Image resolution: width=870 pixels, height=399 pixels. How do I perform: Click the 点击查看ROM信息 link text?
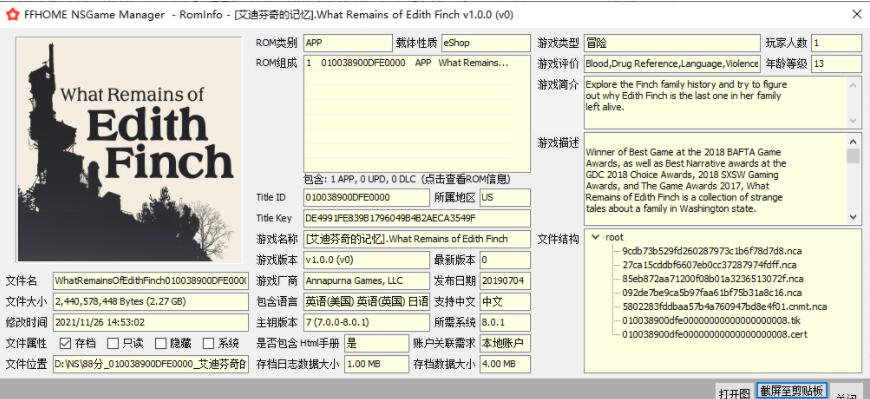coord(467,179)
